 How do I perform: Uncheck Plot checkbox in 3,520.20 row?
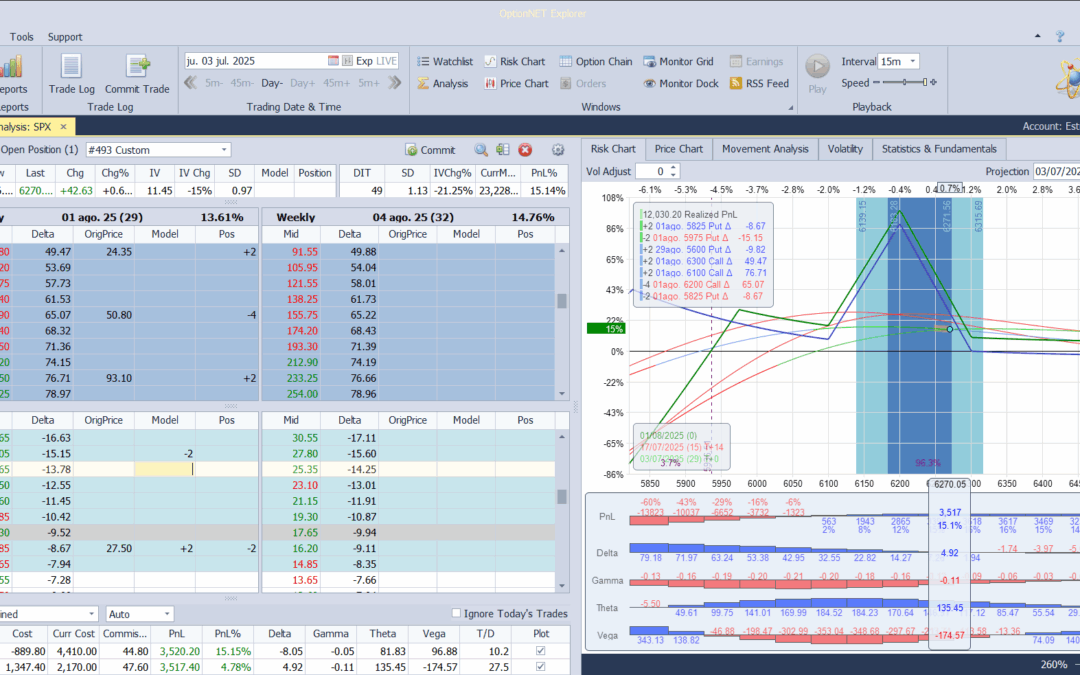click(541, 651)
